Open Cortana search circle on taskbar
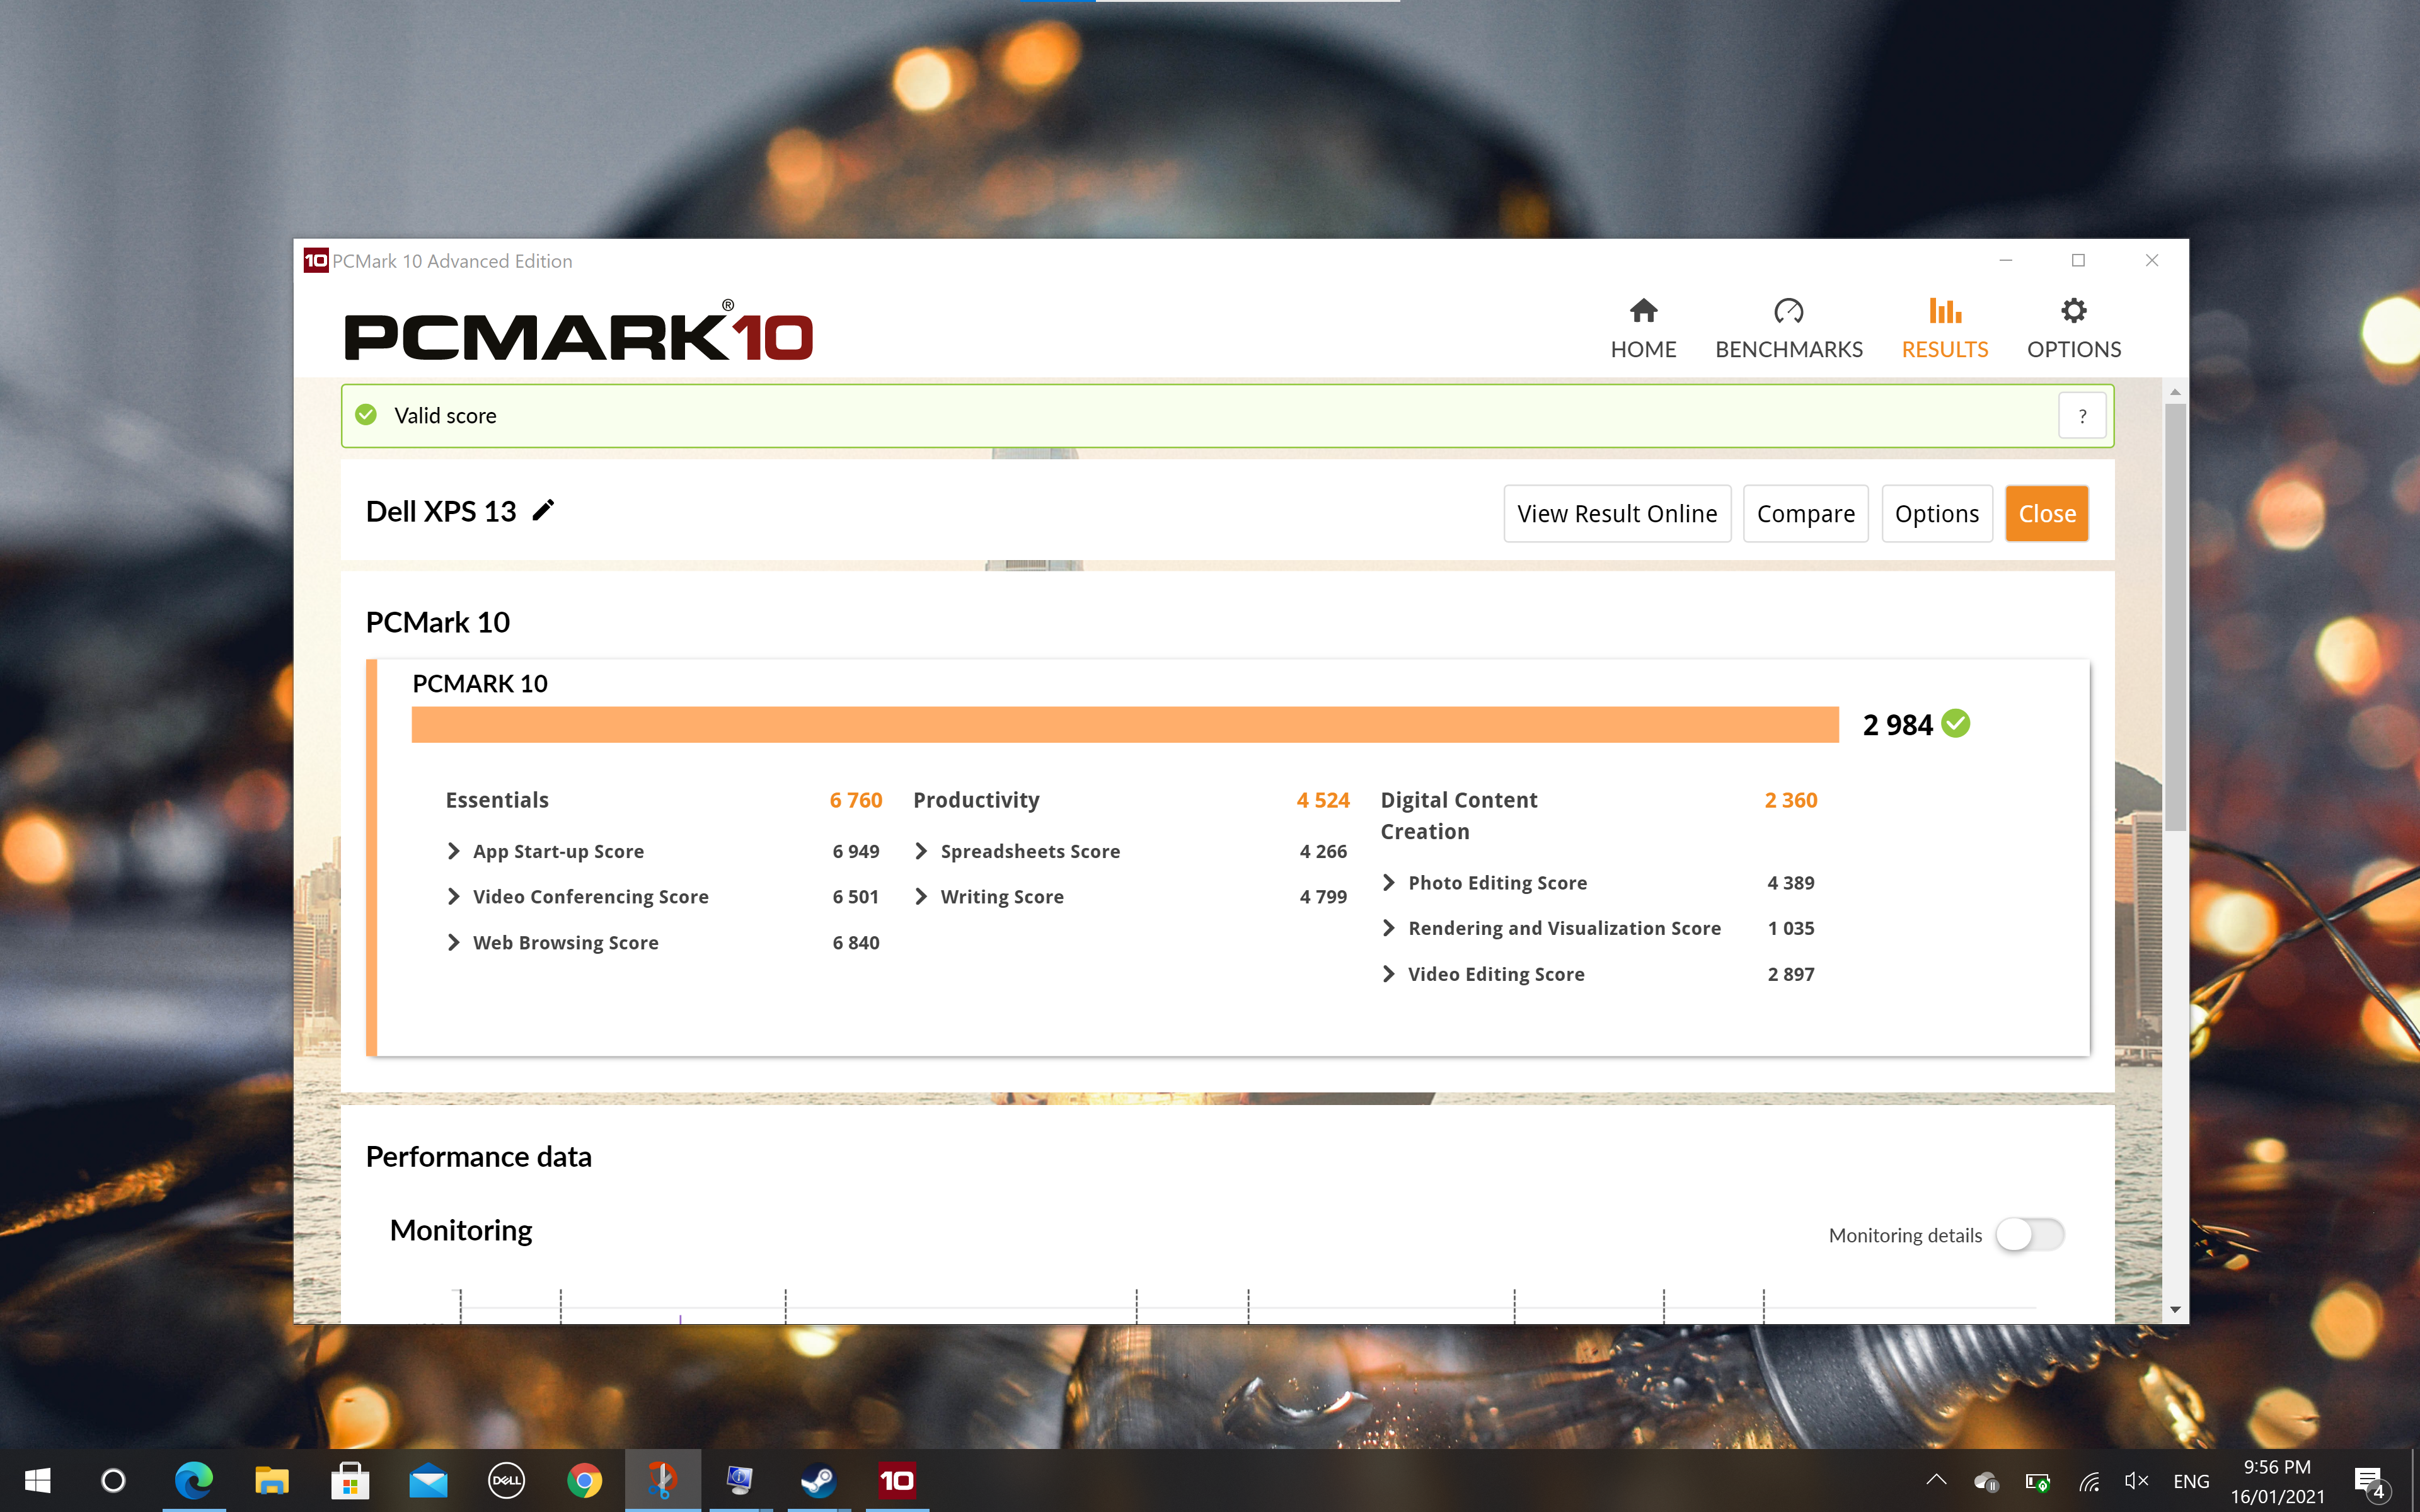Screen dimensions: 2420x1512 113,1480
